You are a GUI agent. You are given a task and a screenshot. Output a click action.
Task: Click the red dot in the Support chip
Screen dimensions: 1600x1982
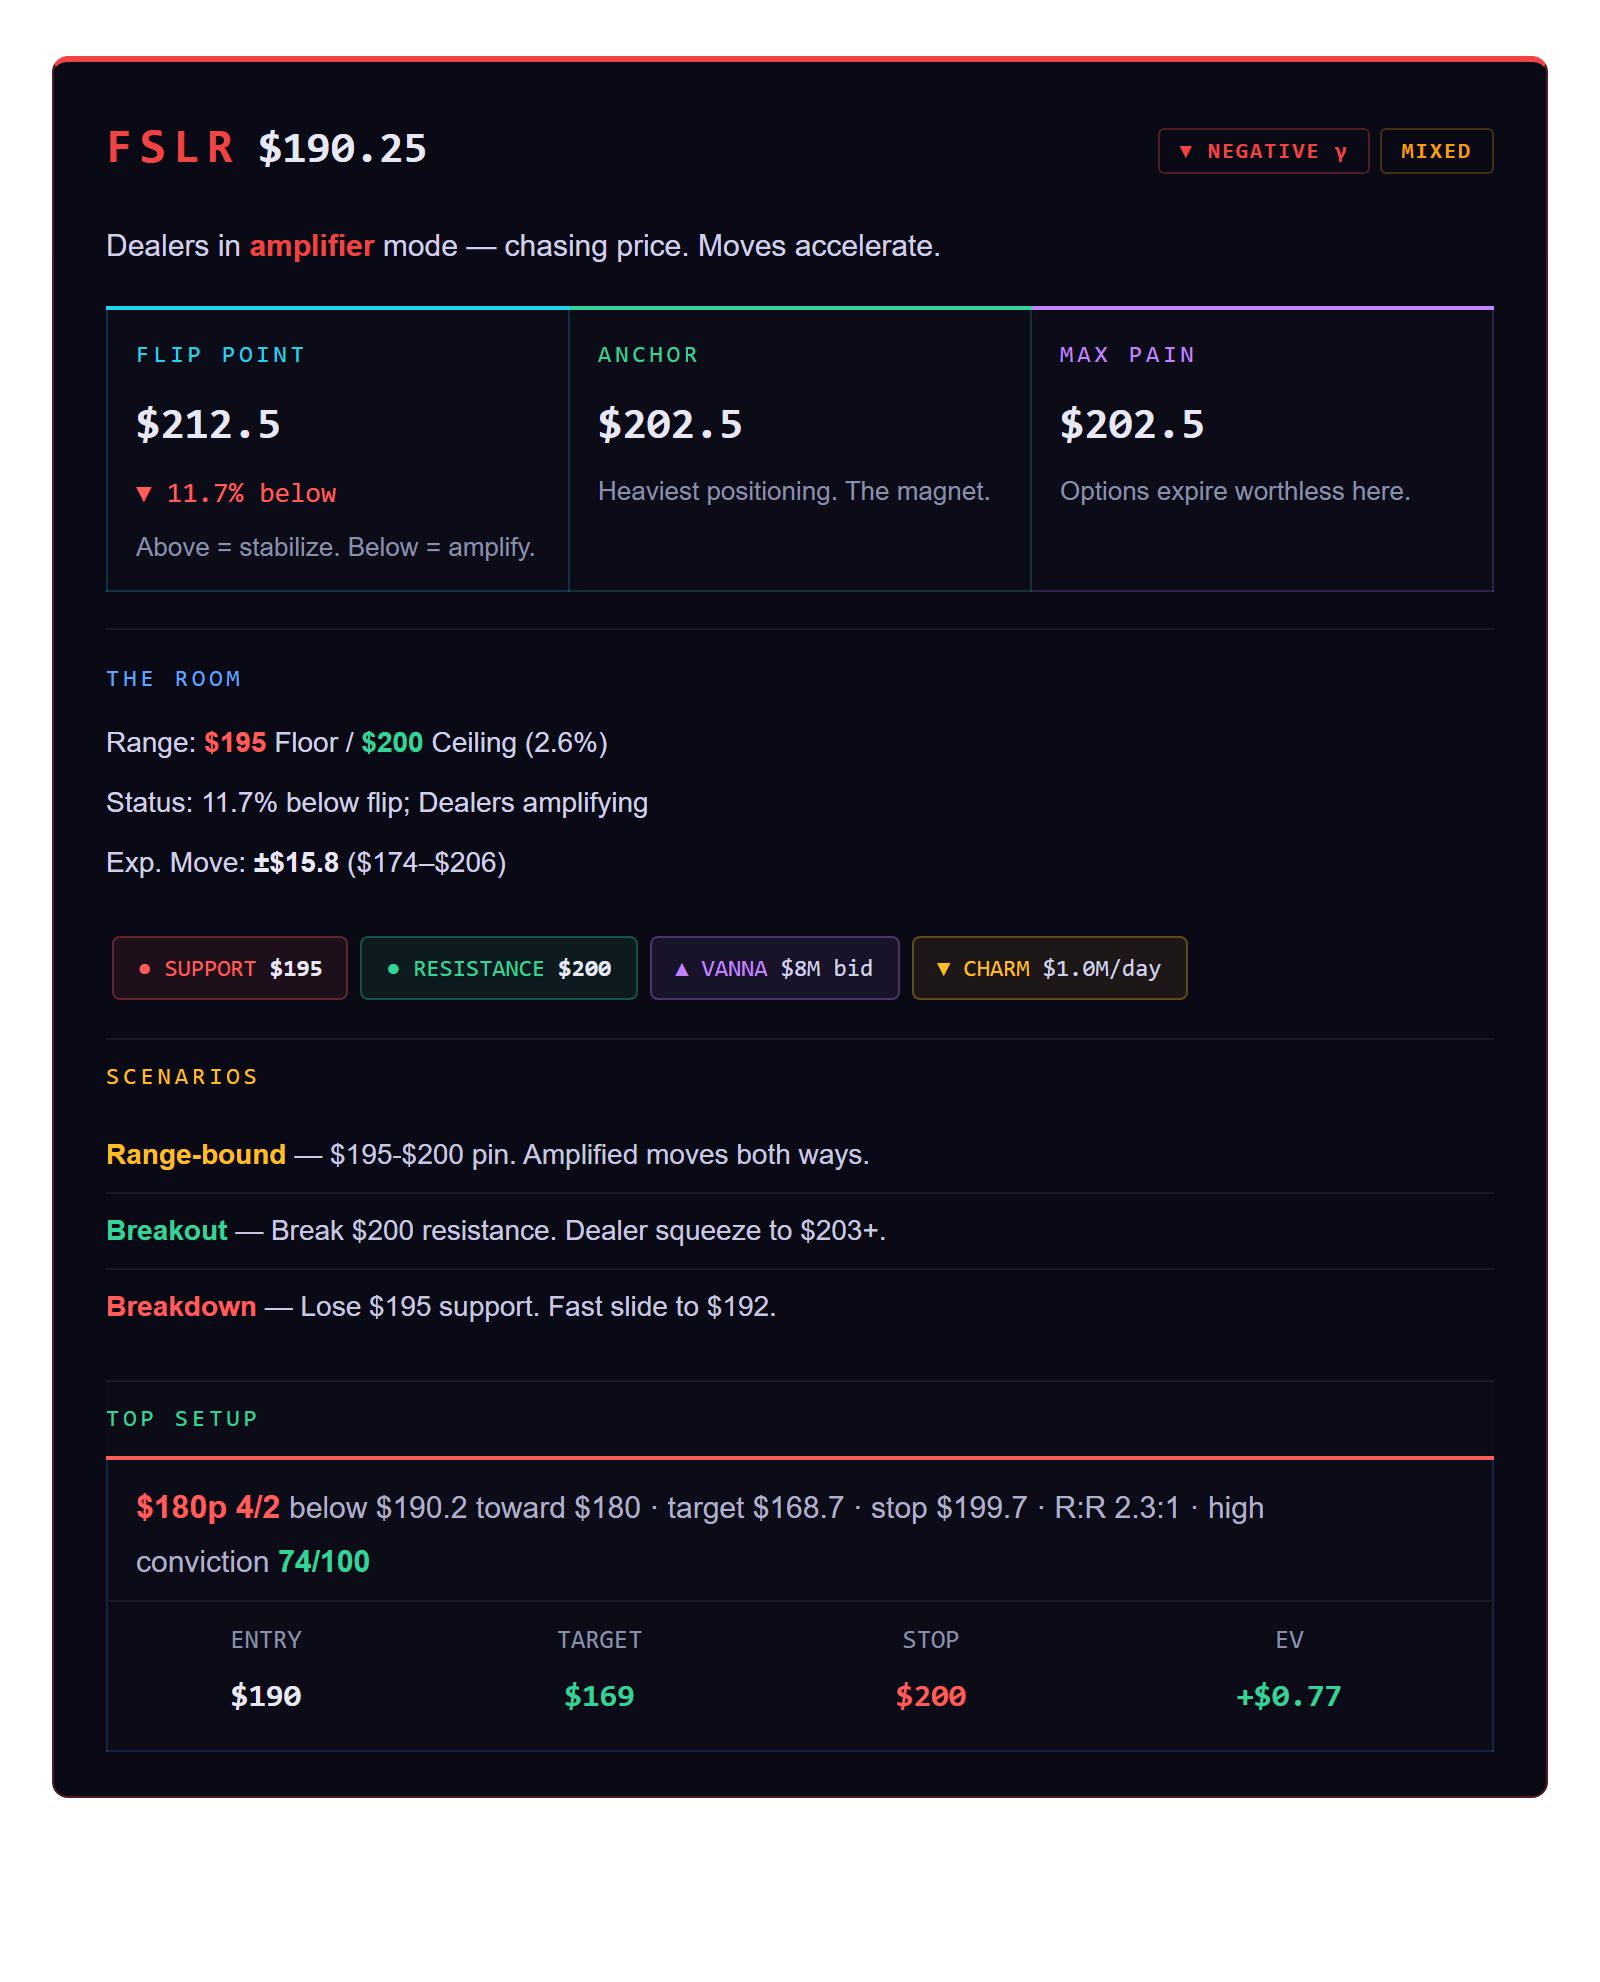(x=145, y=969)
